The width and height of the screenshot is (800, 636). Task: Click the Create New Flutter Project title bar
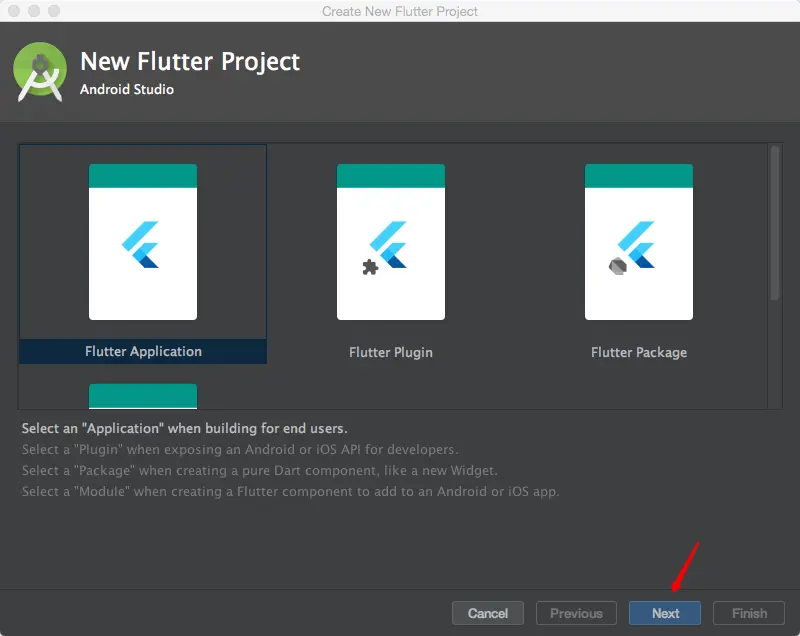400,11
